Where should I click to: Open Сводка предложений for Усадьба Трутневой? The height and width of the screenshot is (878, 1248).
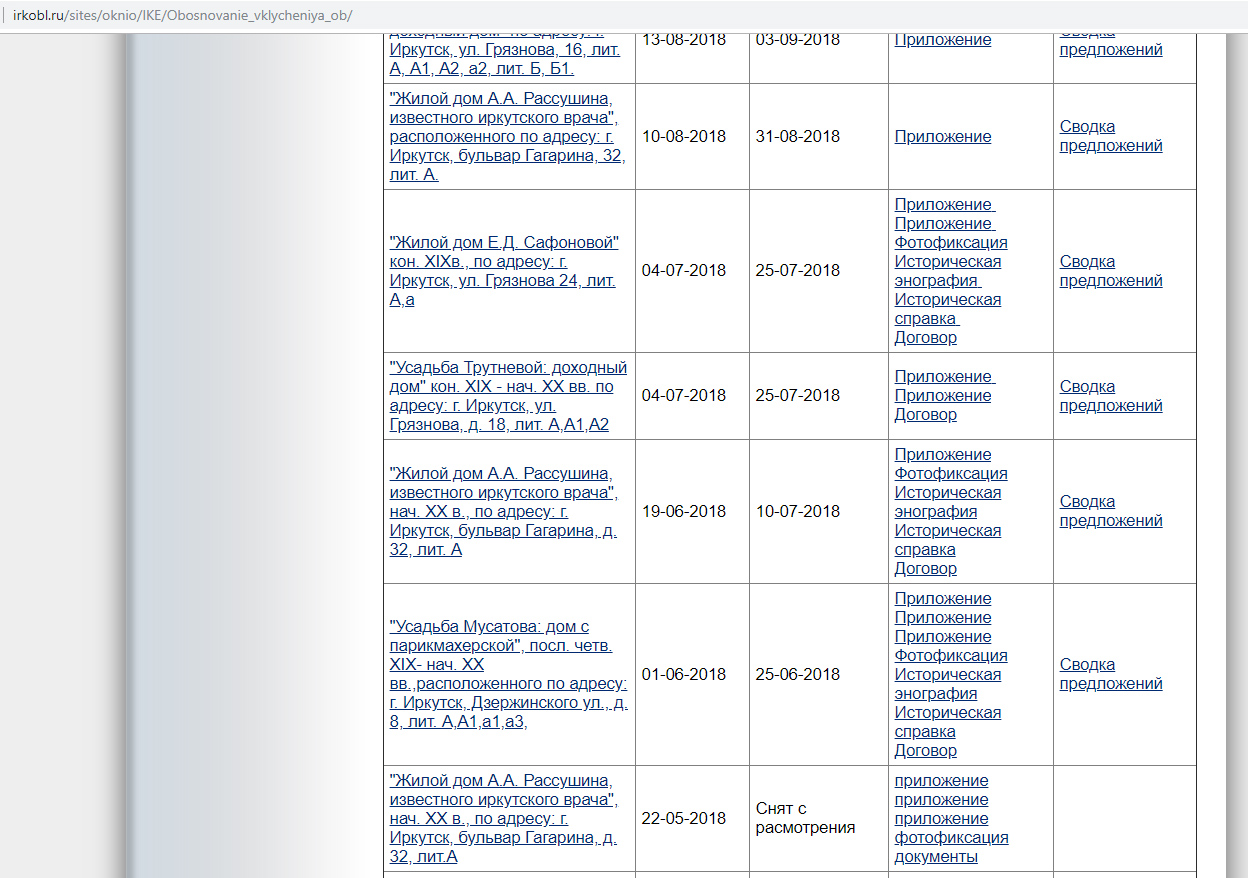(x=1110, y=396)
